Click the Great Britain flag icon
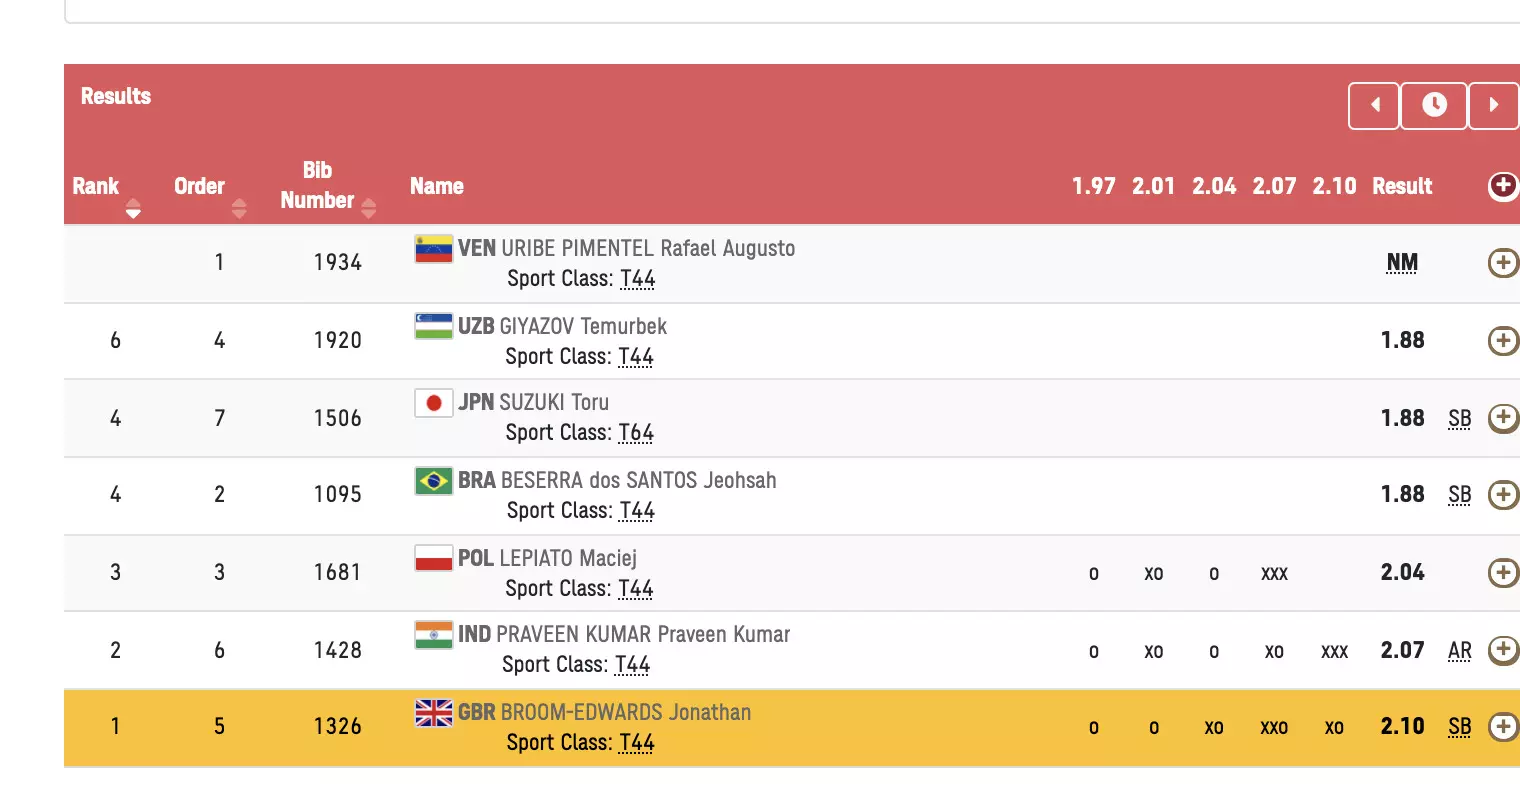 (434, 713)
